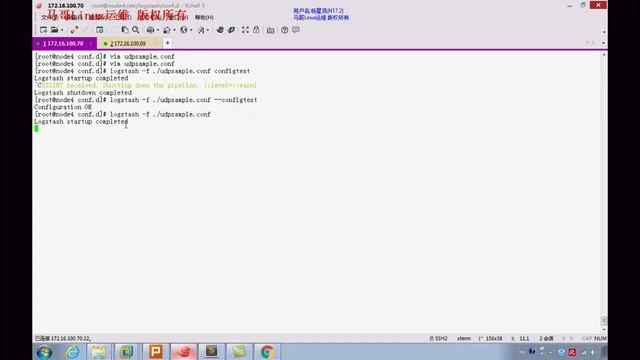
Task: Click the Lock Screen padlock icon
Action: [x=256, y=30]
